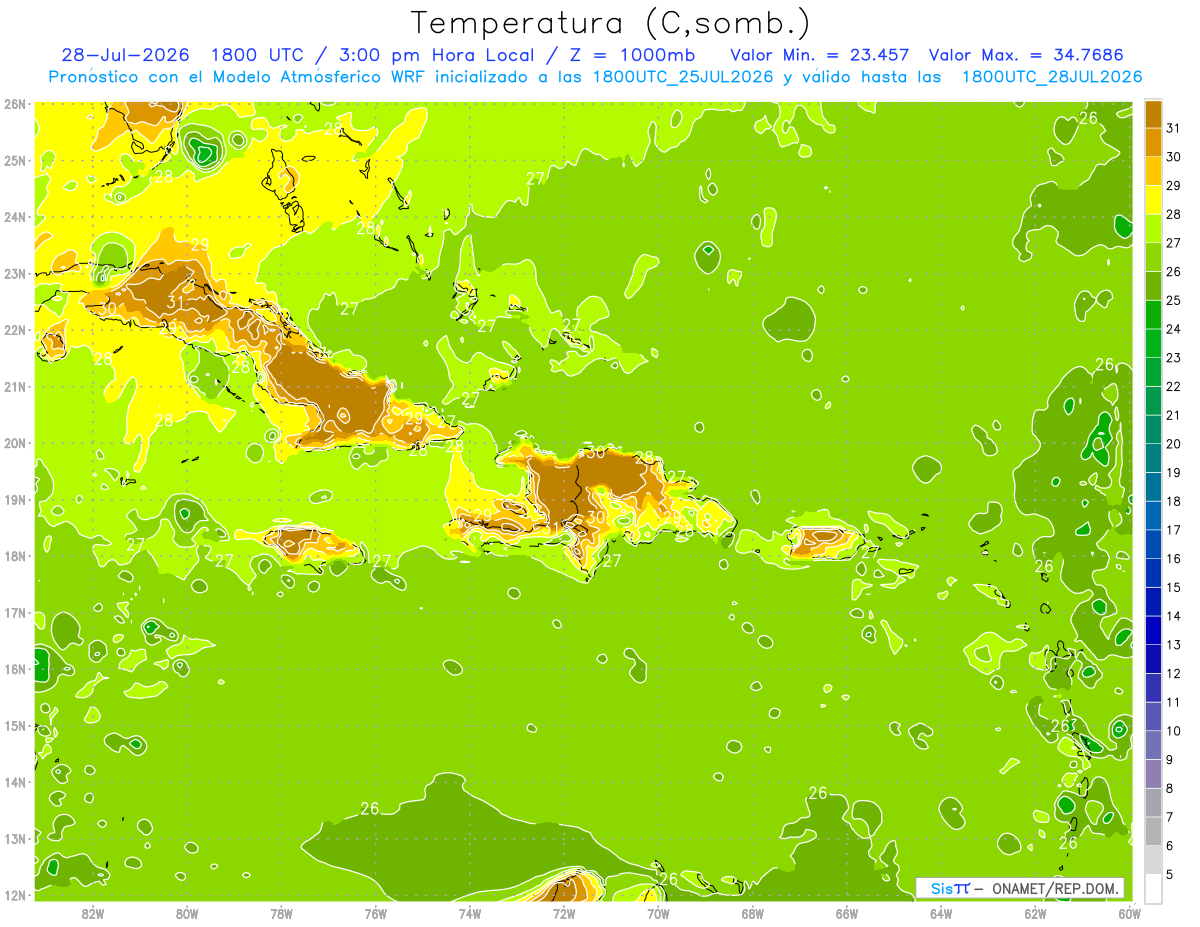Screen dimensions: 1200x927
Task: Click the "25N" latitude axis label
Action: pyautogui.click(x=14, y=160)
